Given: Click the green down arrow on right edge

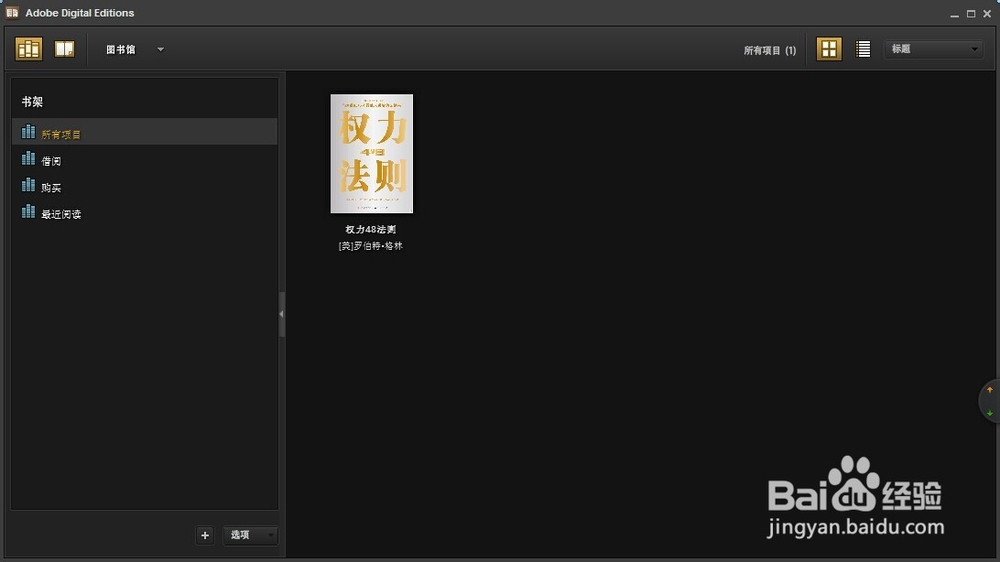Looking at the screenshot, I should pos(990,413).
